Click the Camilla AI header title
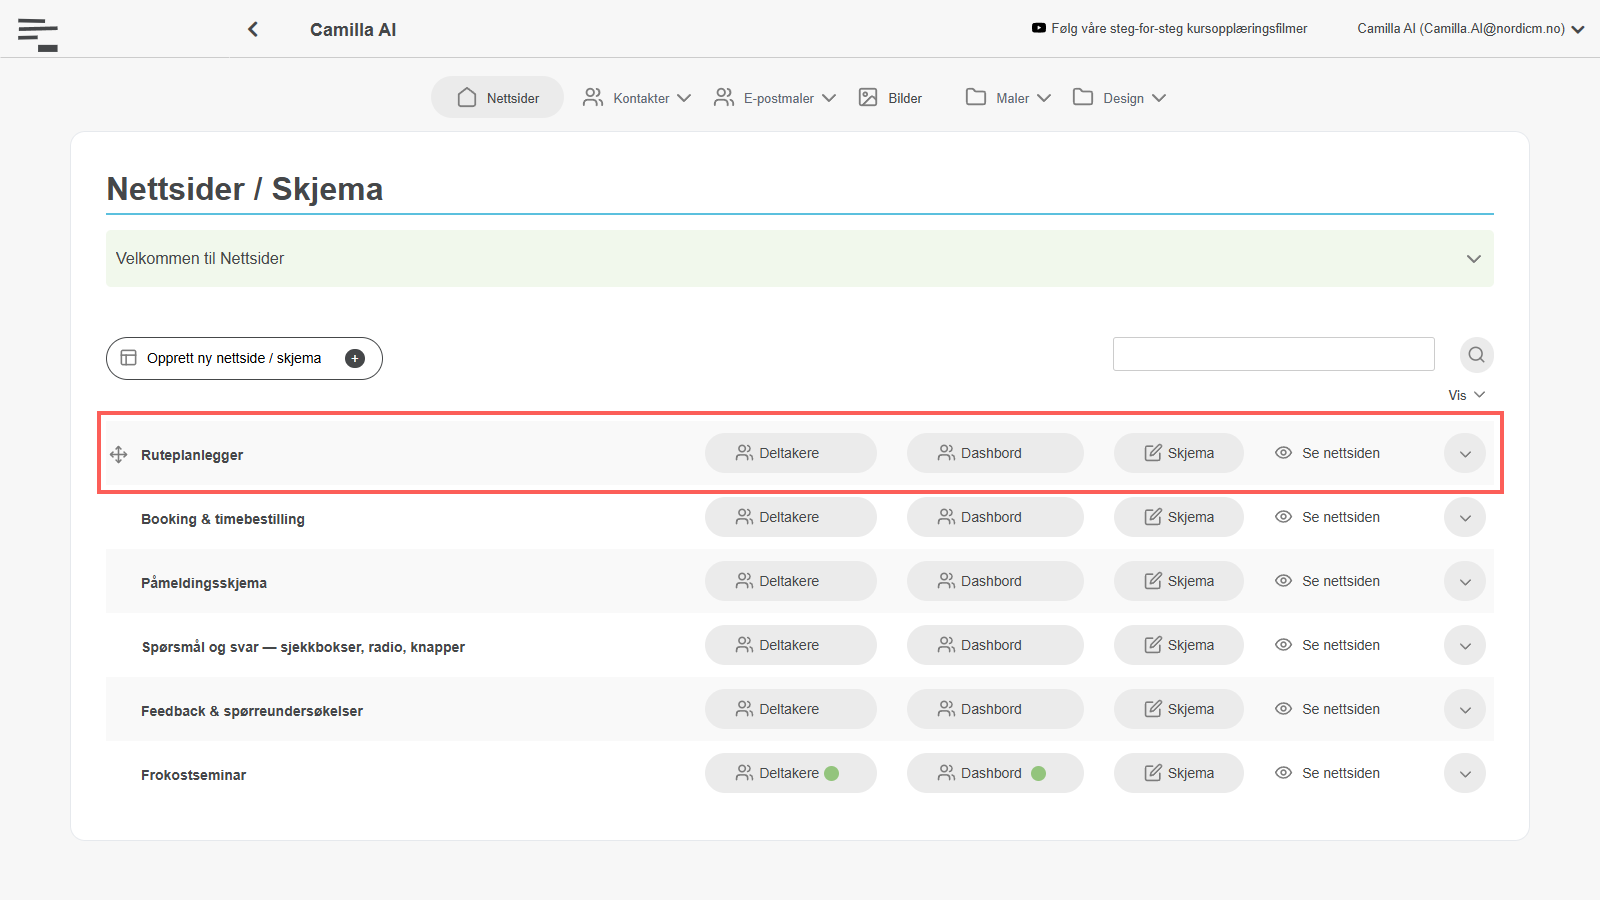1600x900 pixels. 353,30
